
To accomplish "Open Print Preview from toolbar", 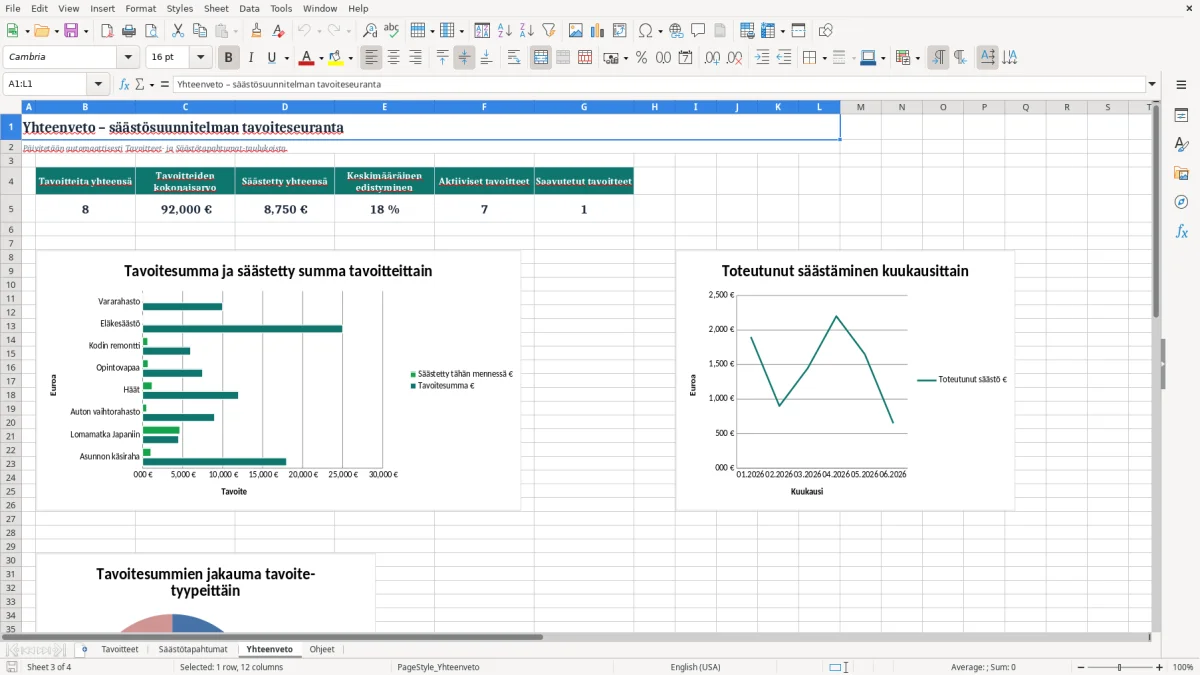I will coord(150,31).
